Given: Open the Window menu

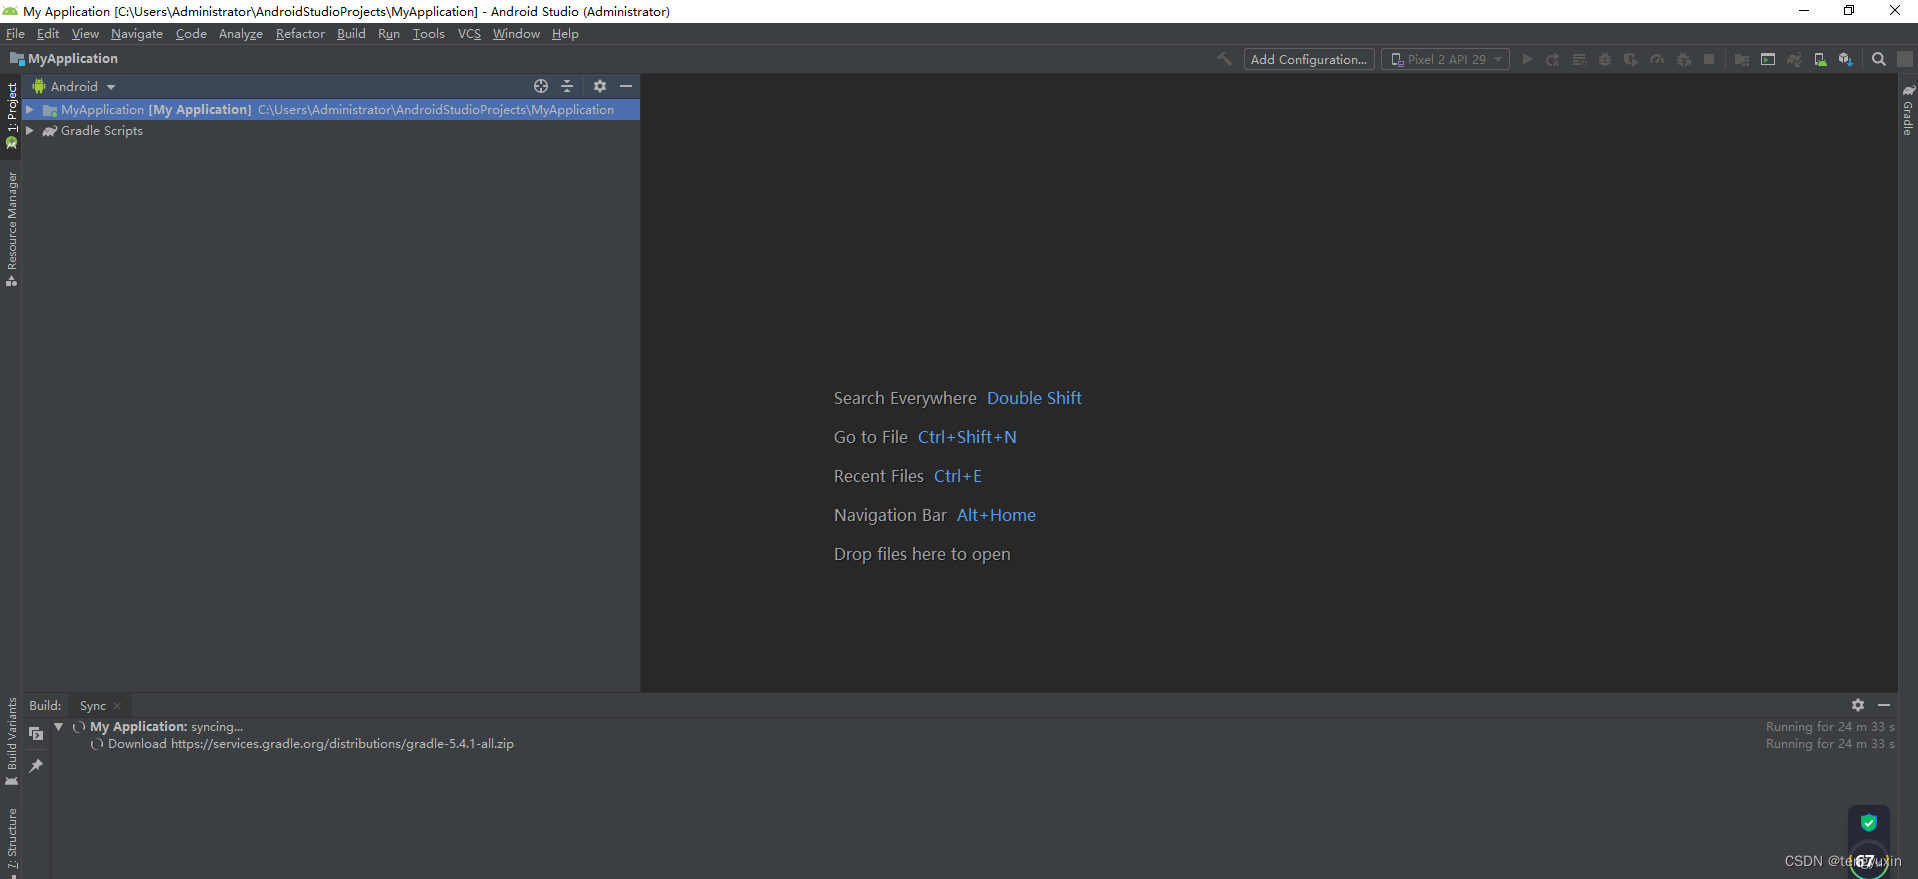Looking at the screenshot, I should click(516, 34).
